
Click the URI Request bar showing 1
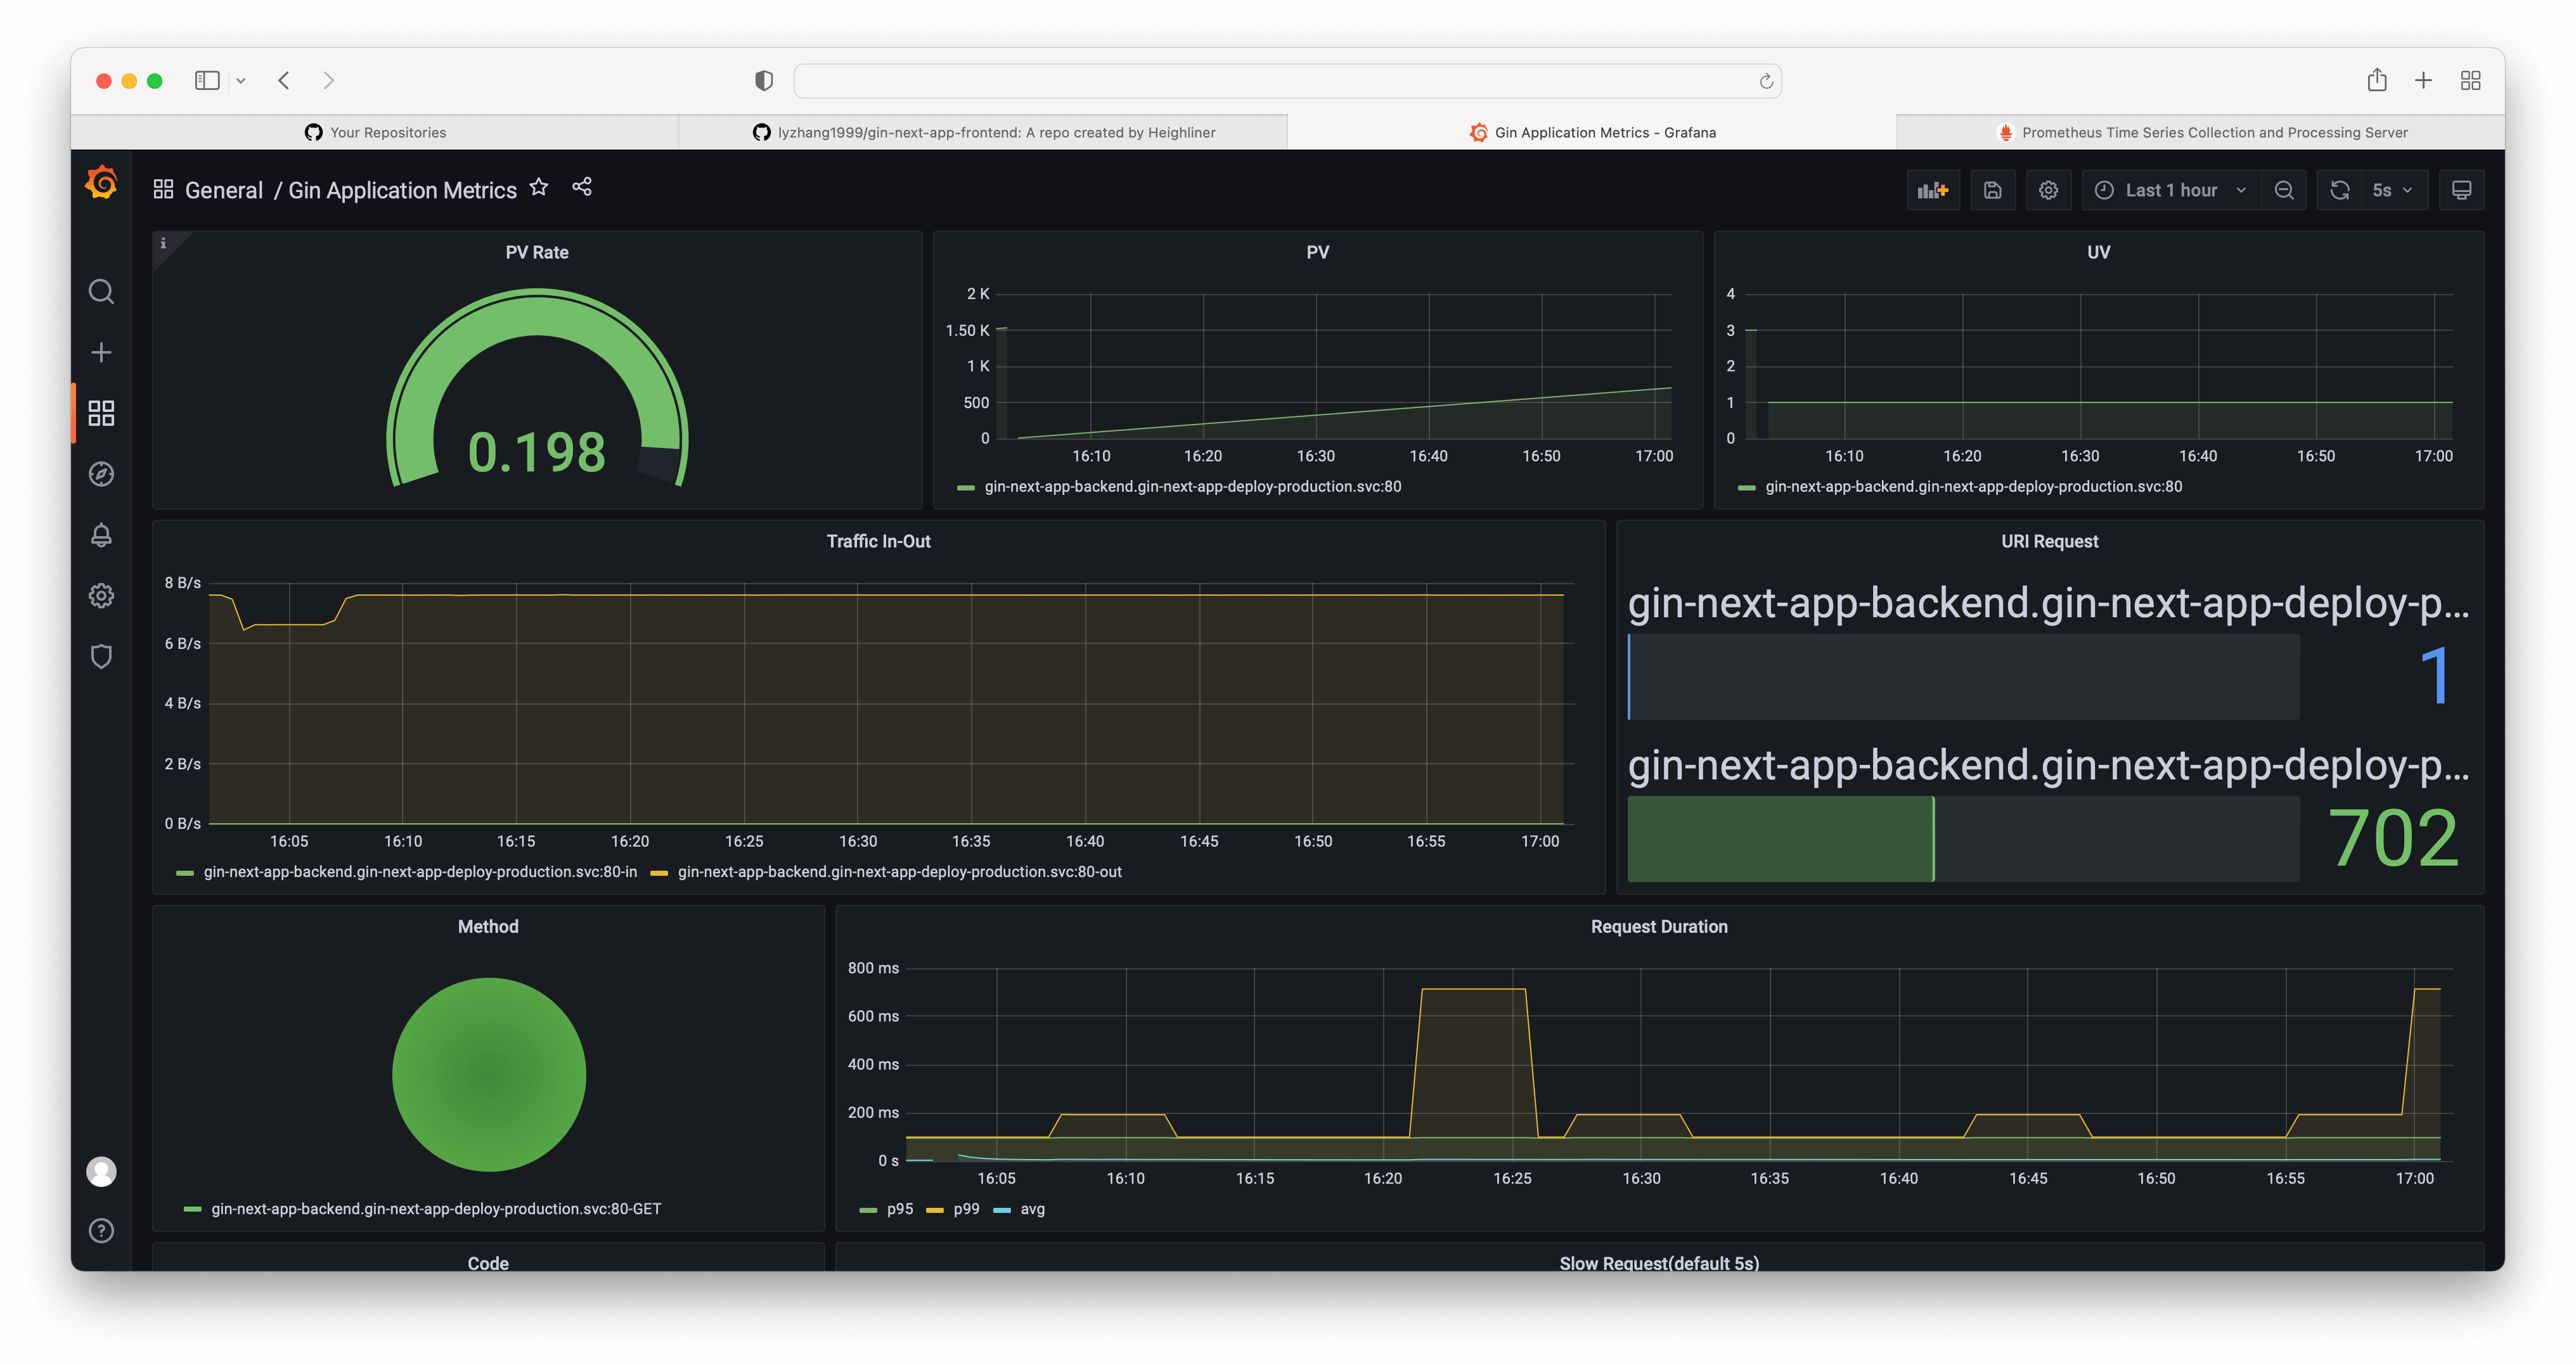[x=1963, y=677]
